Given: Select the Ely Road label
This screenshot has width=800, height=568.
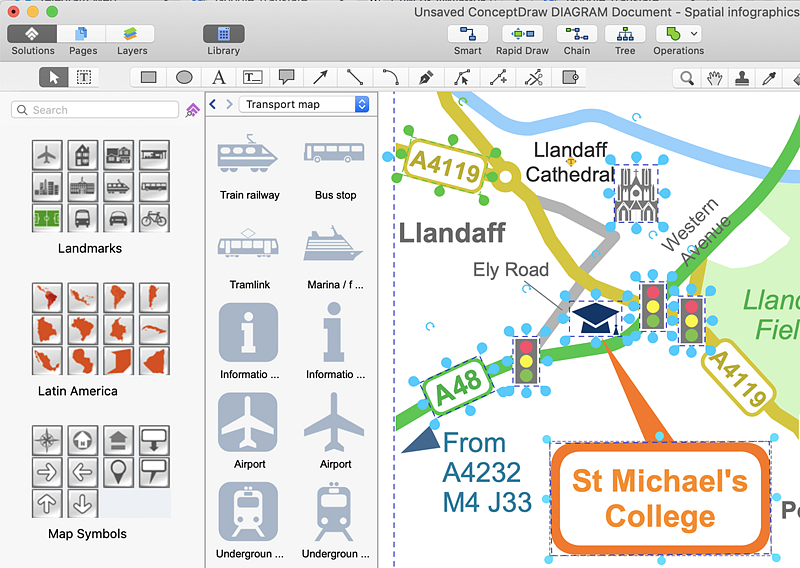Looking at the screenshot, I should (511, 269).
